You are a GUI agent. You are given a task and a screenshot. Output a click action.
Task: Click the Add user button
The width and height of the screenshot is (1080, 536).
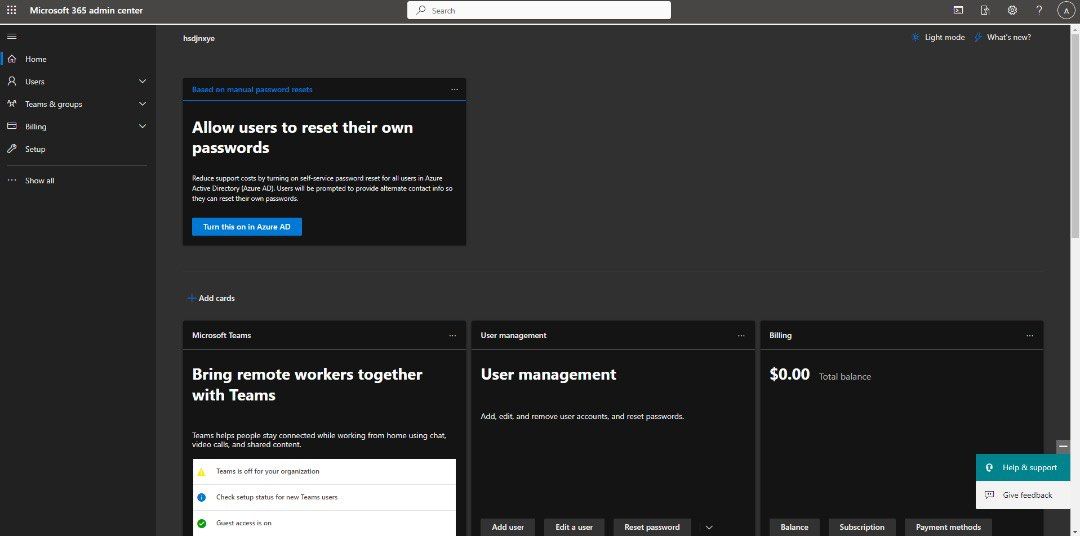(508, 527)
